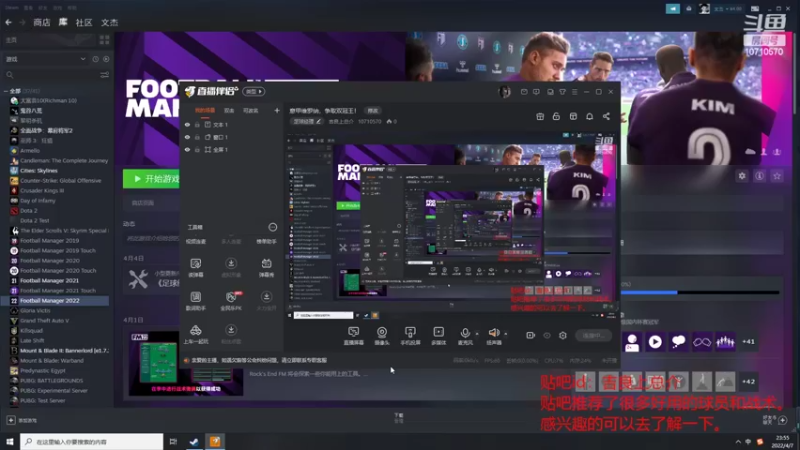800x450 pixels.
Task: Select the first scene tab in streaming app
Action: [x=205, y=111]
